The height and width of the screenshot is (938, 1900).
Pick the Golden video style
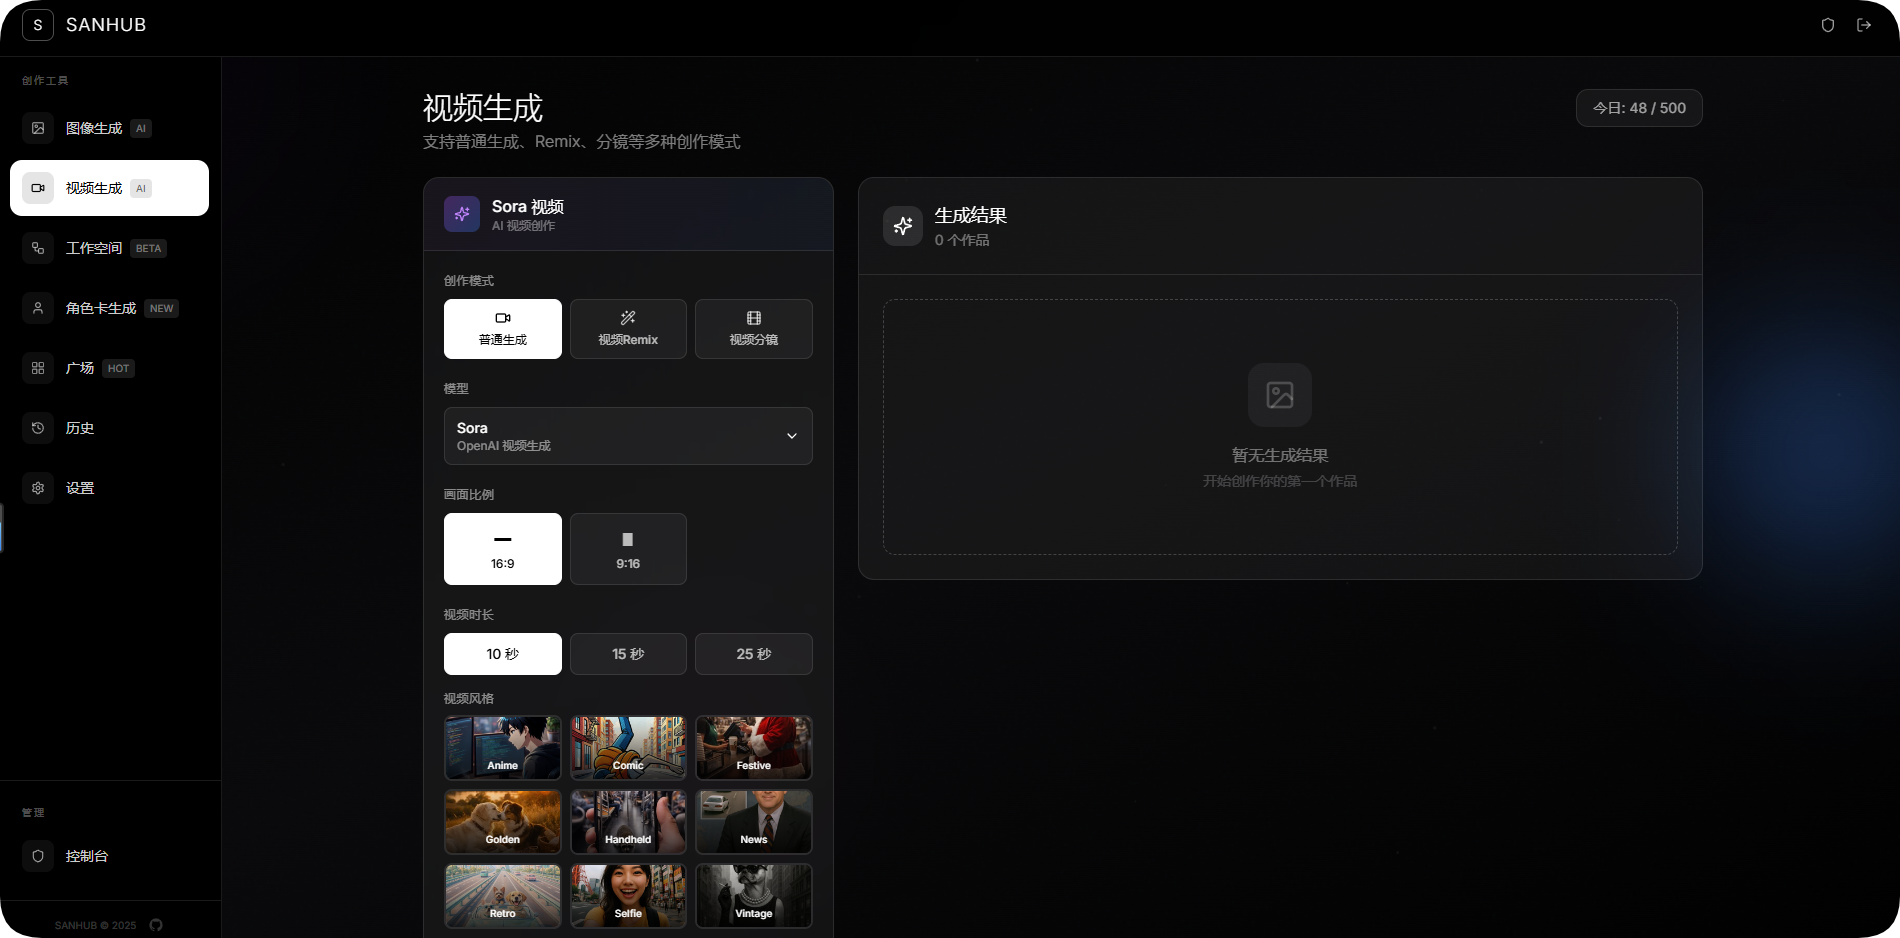click(503, 822)
